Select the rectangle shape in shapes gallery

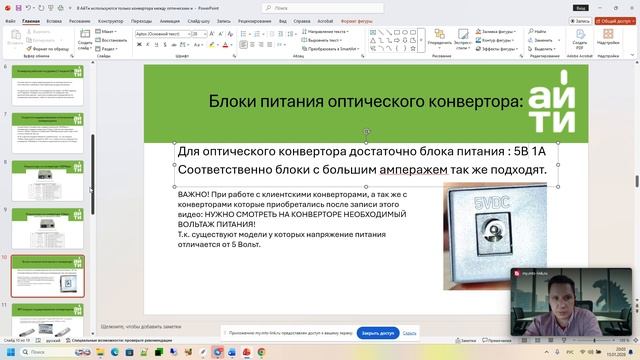click(x=397, y=32)
